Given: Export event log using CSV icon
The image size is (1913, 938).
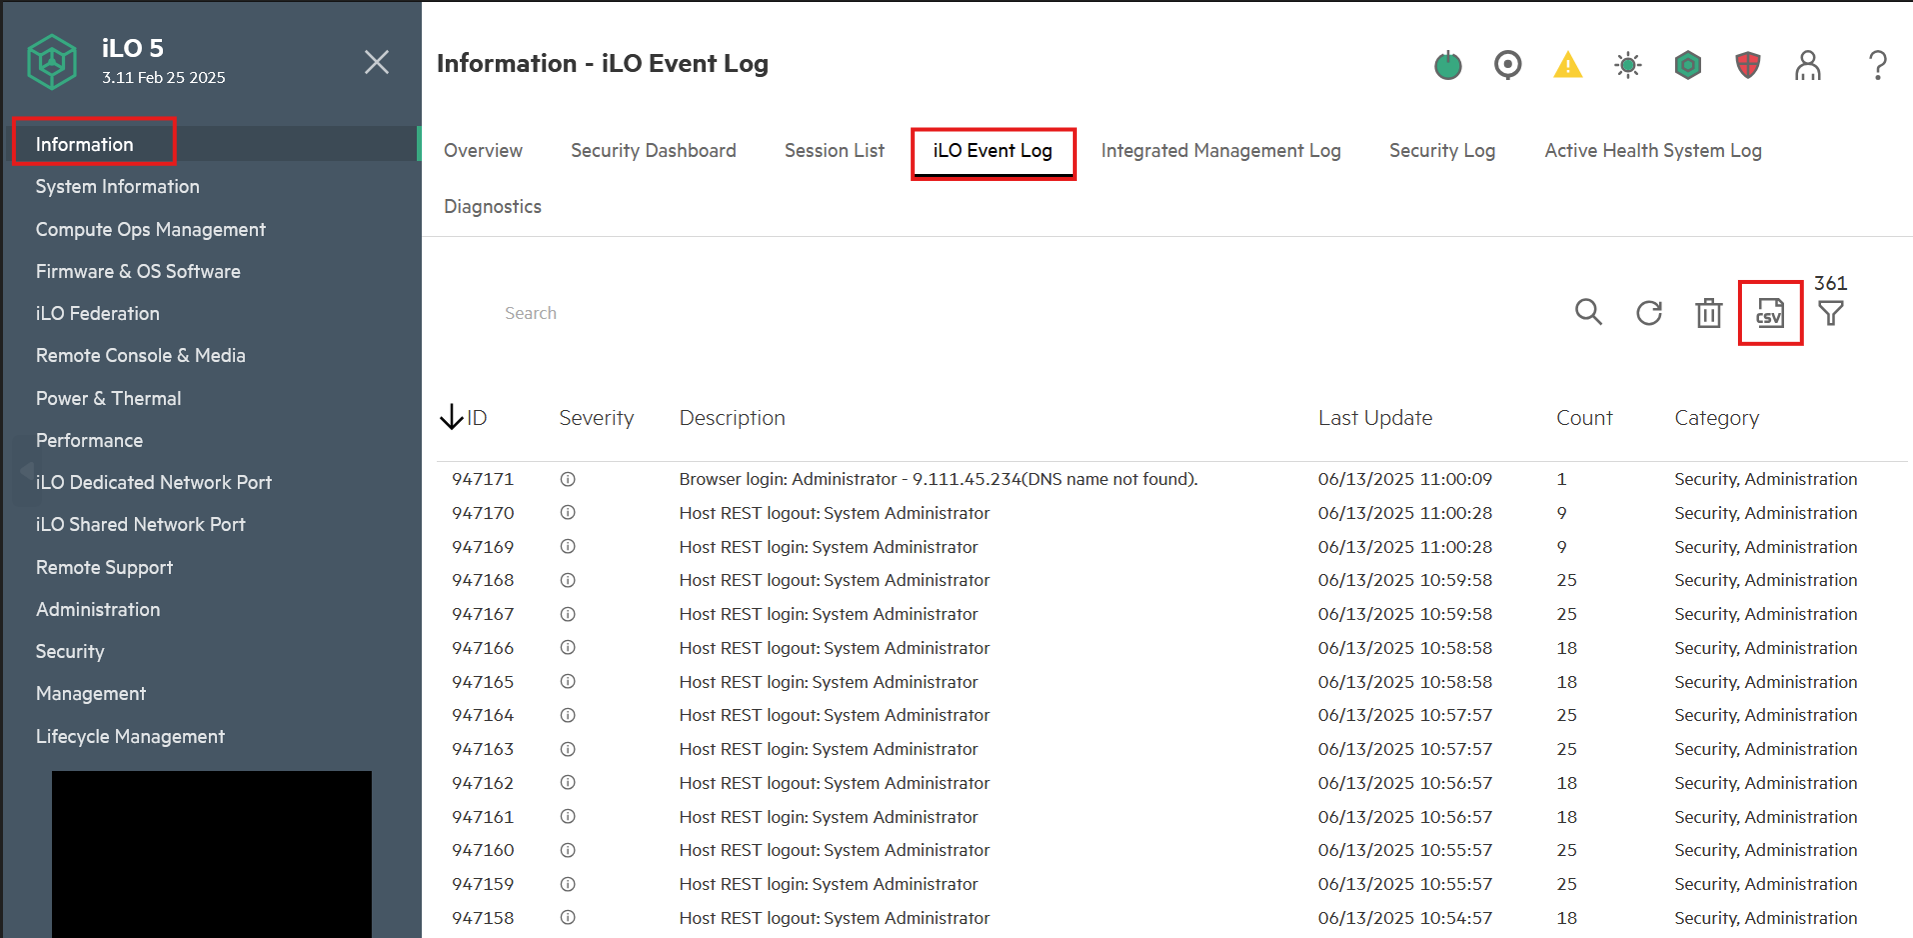Looking at the screenshot, I should coord(1769,314).
